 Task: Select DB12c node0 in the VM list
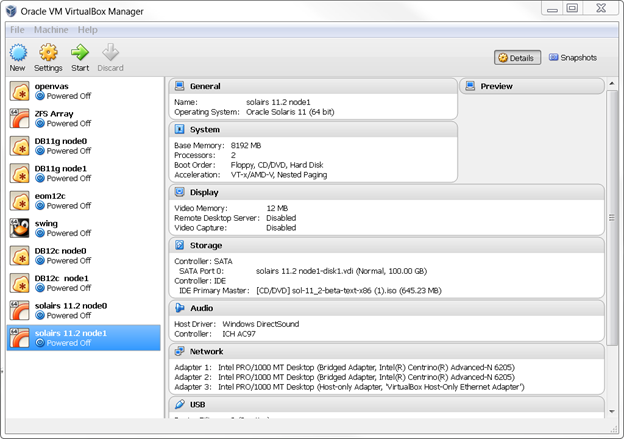(84, 256)
